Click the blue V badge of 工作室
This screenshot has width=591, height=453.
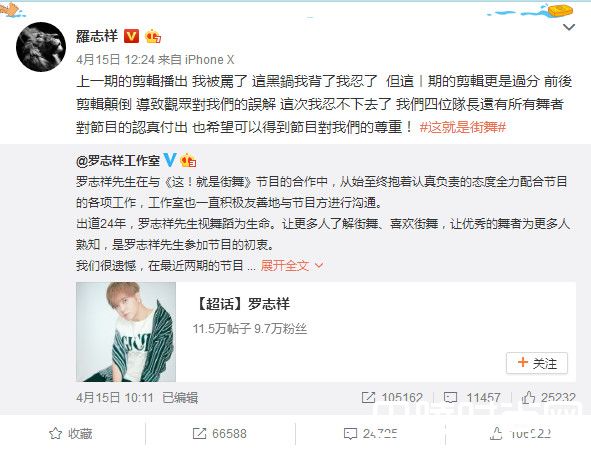pyautogui.click(x=170, y=160)
